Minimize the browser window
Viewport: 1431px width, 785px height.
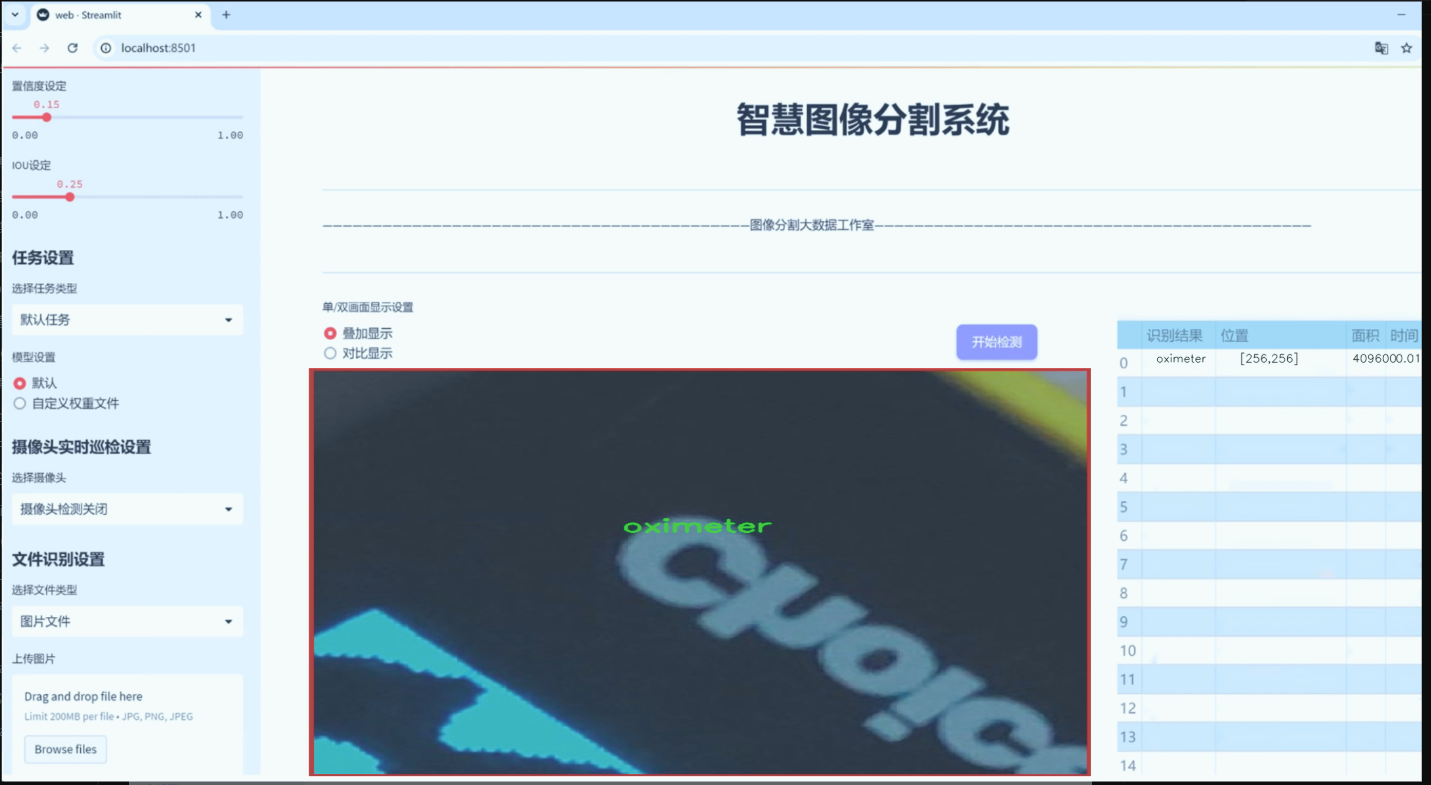[x=1402, y=15]
